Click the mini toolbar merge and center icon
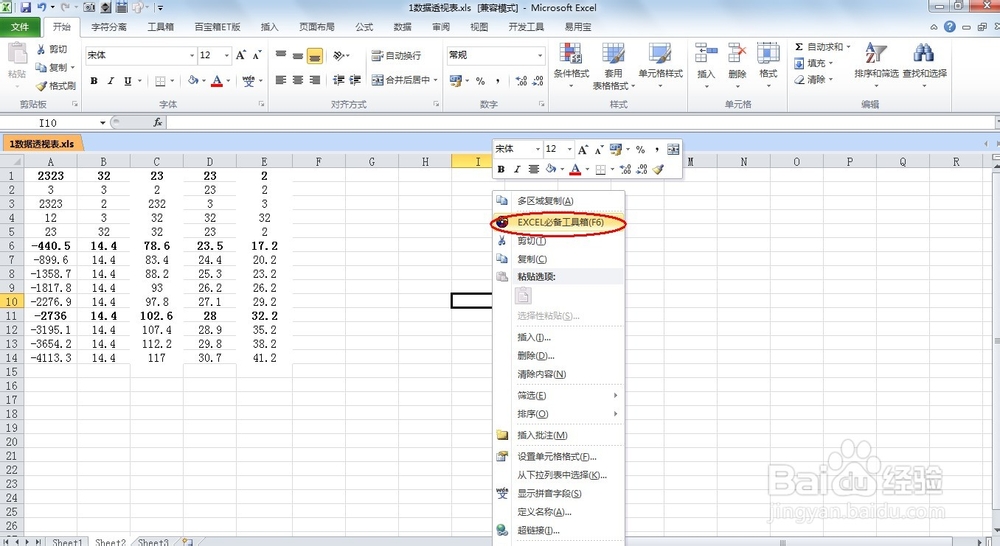This screenshot has width=1000, height=546. 673,149
